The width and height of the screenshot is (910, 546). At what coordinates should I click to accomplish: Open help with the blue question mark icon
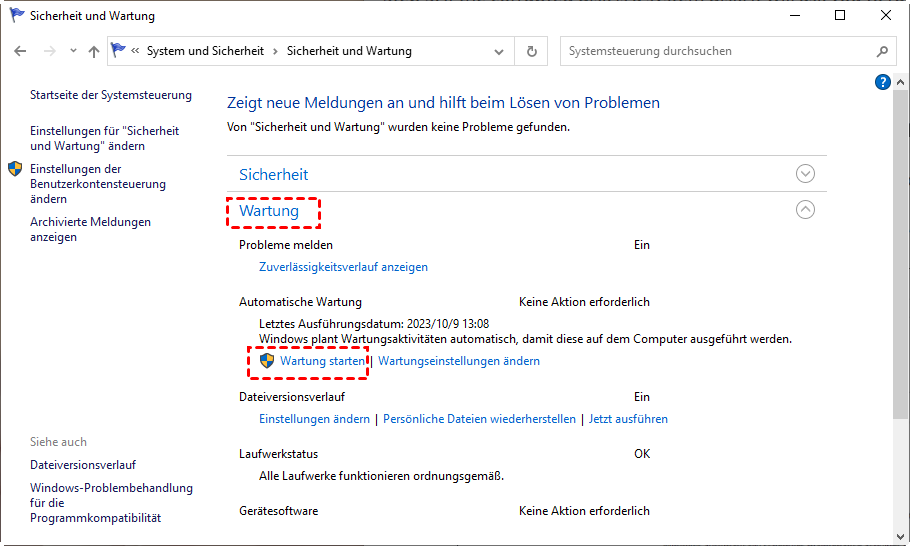click(x=882, y=82)
